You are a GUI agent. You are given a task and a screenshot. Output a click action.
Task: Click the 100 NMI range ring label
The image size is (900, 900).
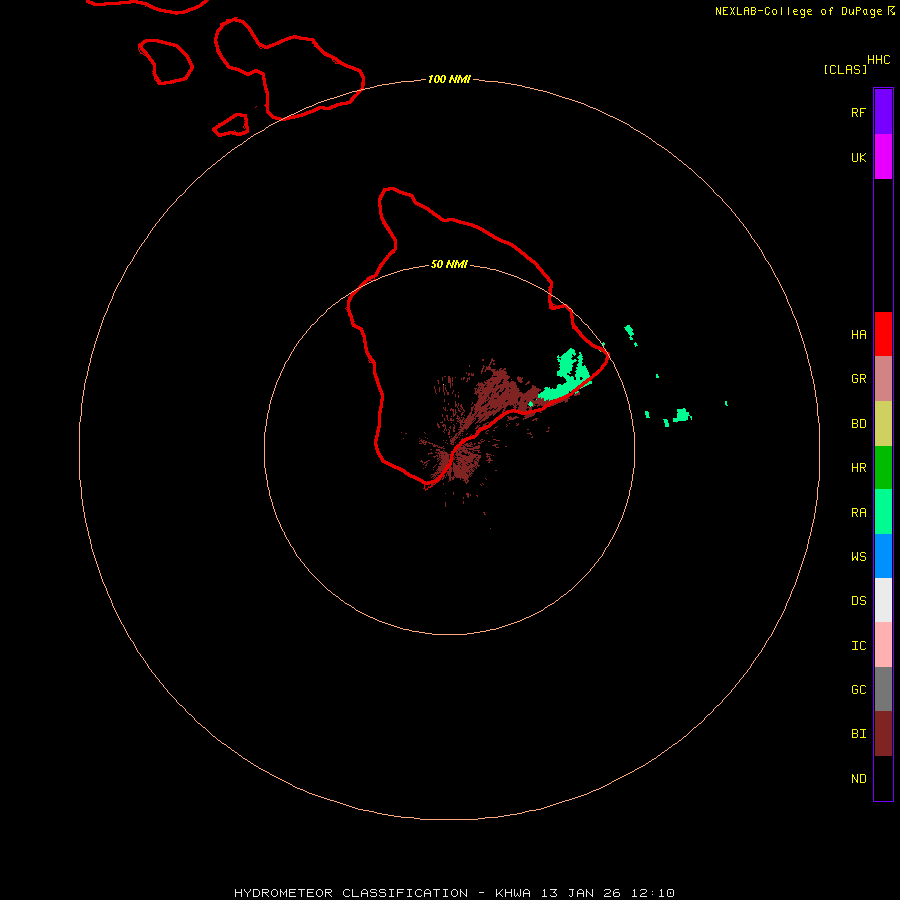click(449, 79)
